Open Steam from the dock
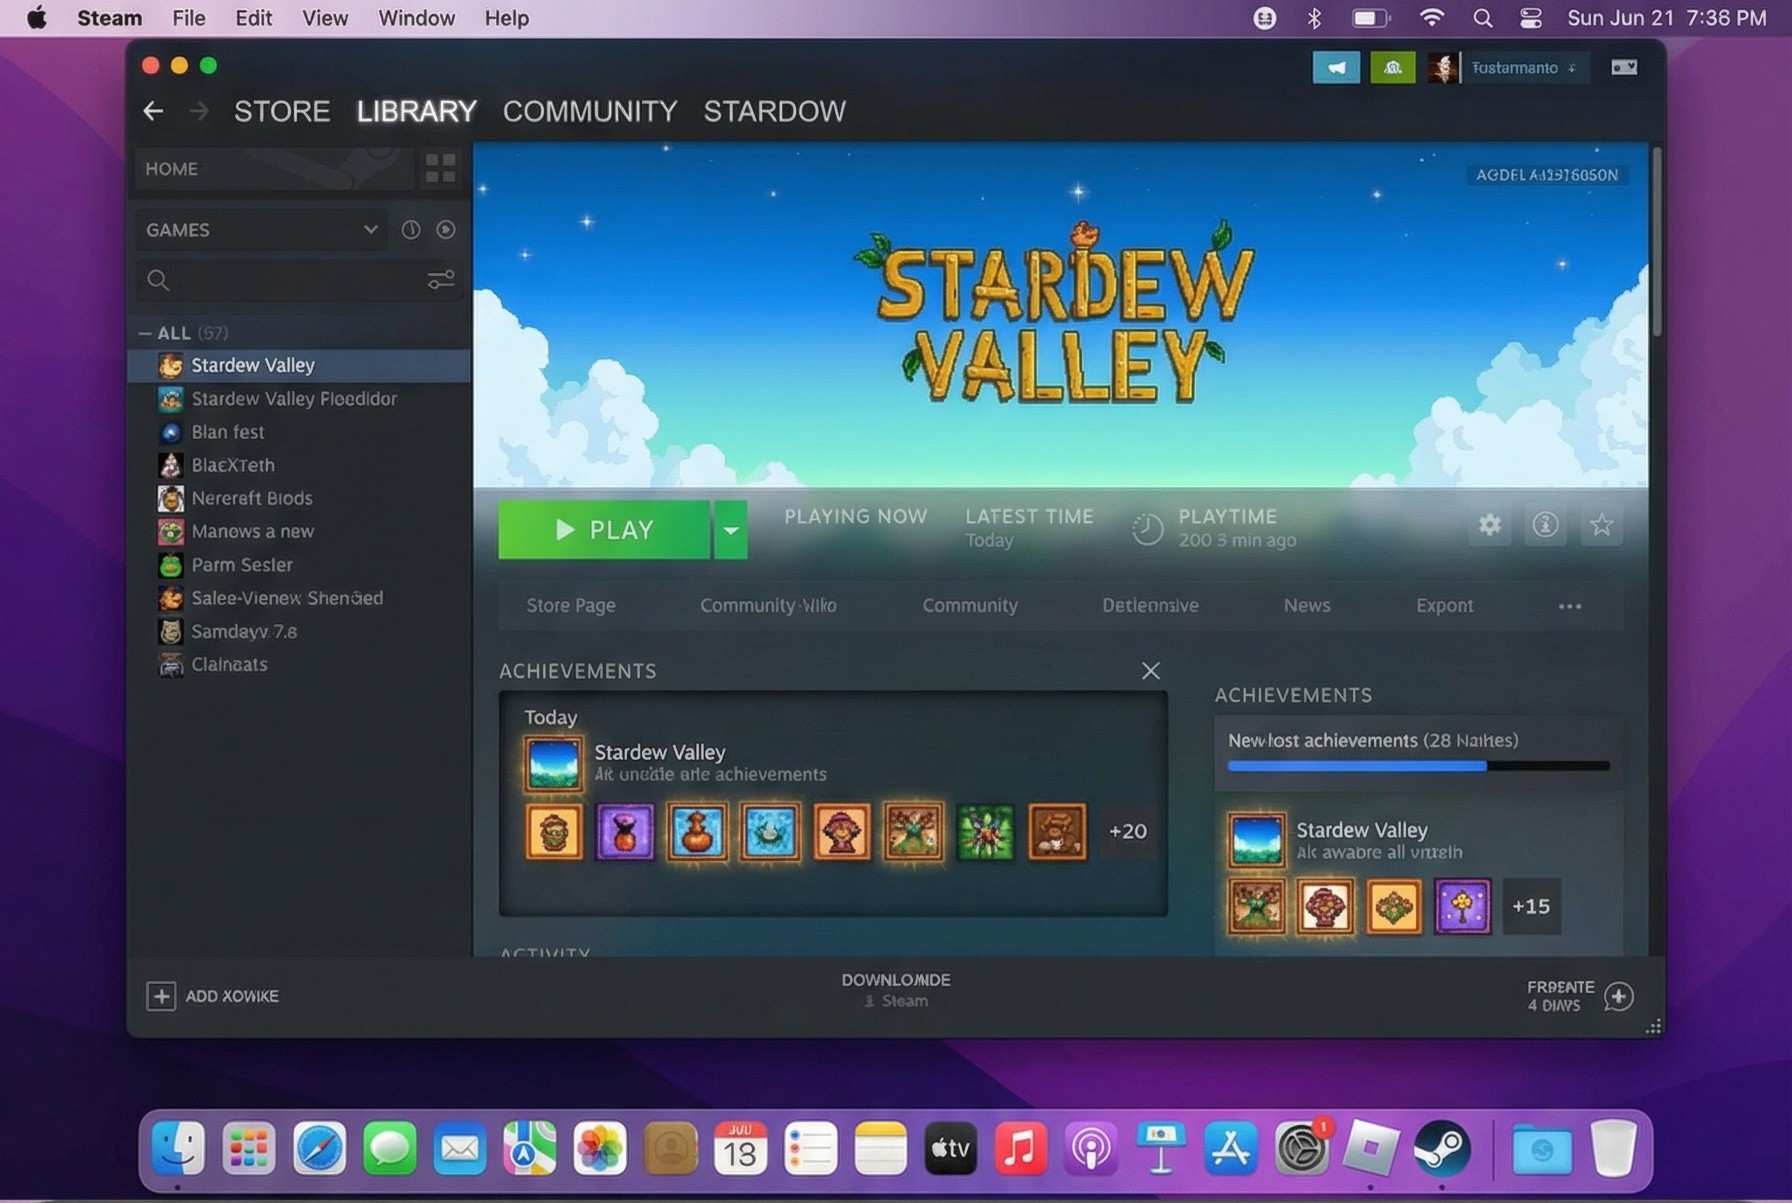This screenshot has height=1203, width=1792. pyautogui.click(x=1441, y=1149)
